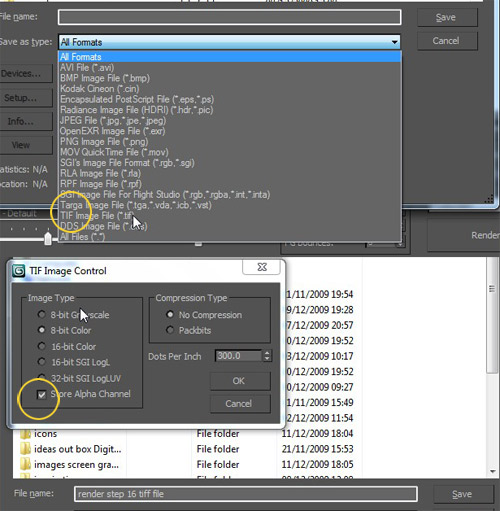
Task: Increase Dots Per Inch spinner value
Action: tap(267, 353)
